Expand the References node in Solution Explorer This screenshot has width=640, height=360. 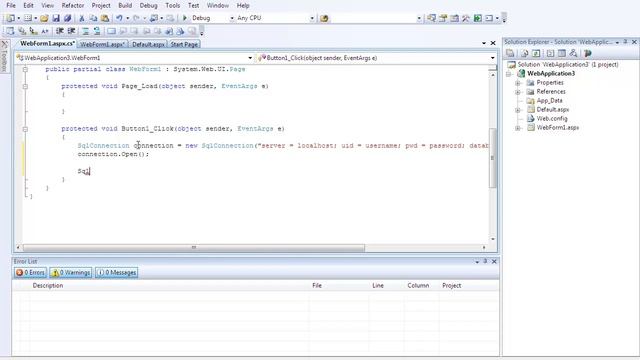tap(518, 92)
